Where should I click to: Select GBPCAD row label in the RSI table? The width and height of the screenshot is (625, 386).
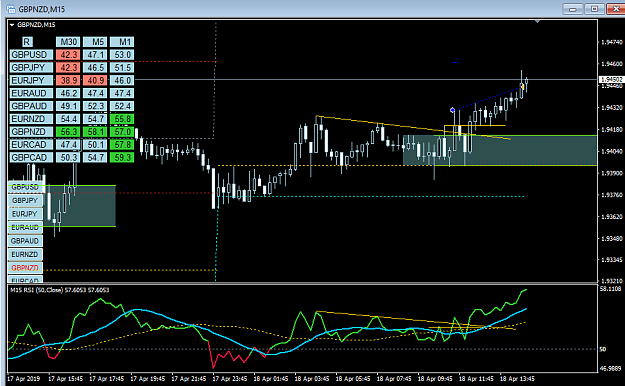[x=31, y=157]
